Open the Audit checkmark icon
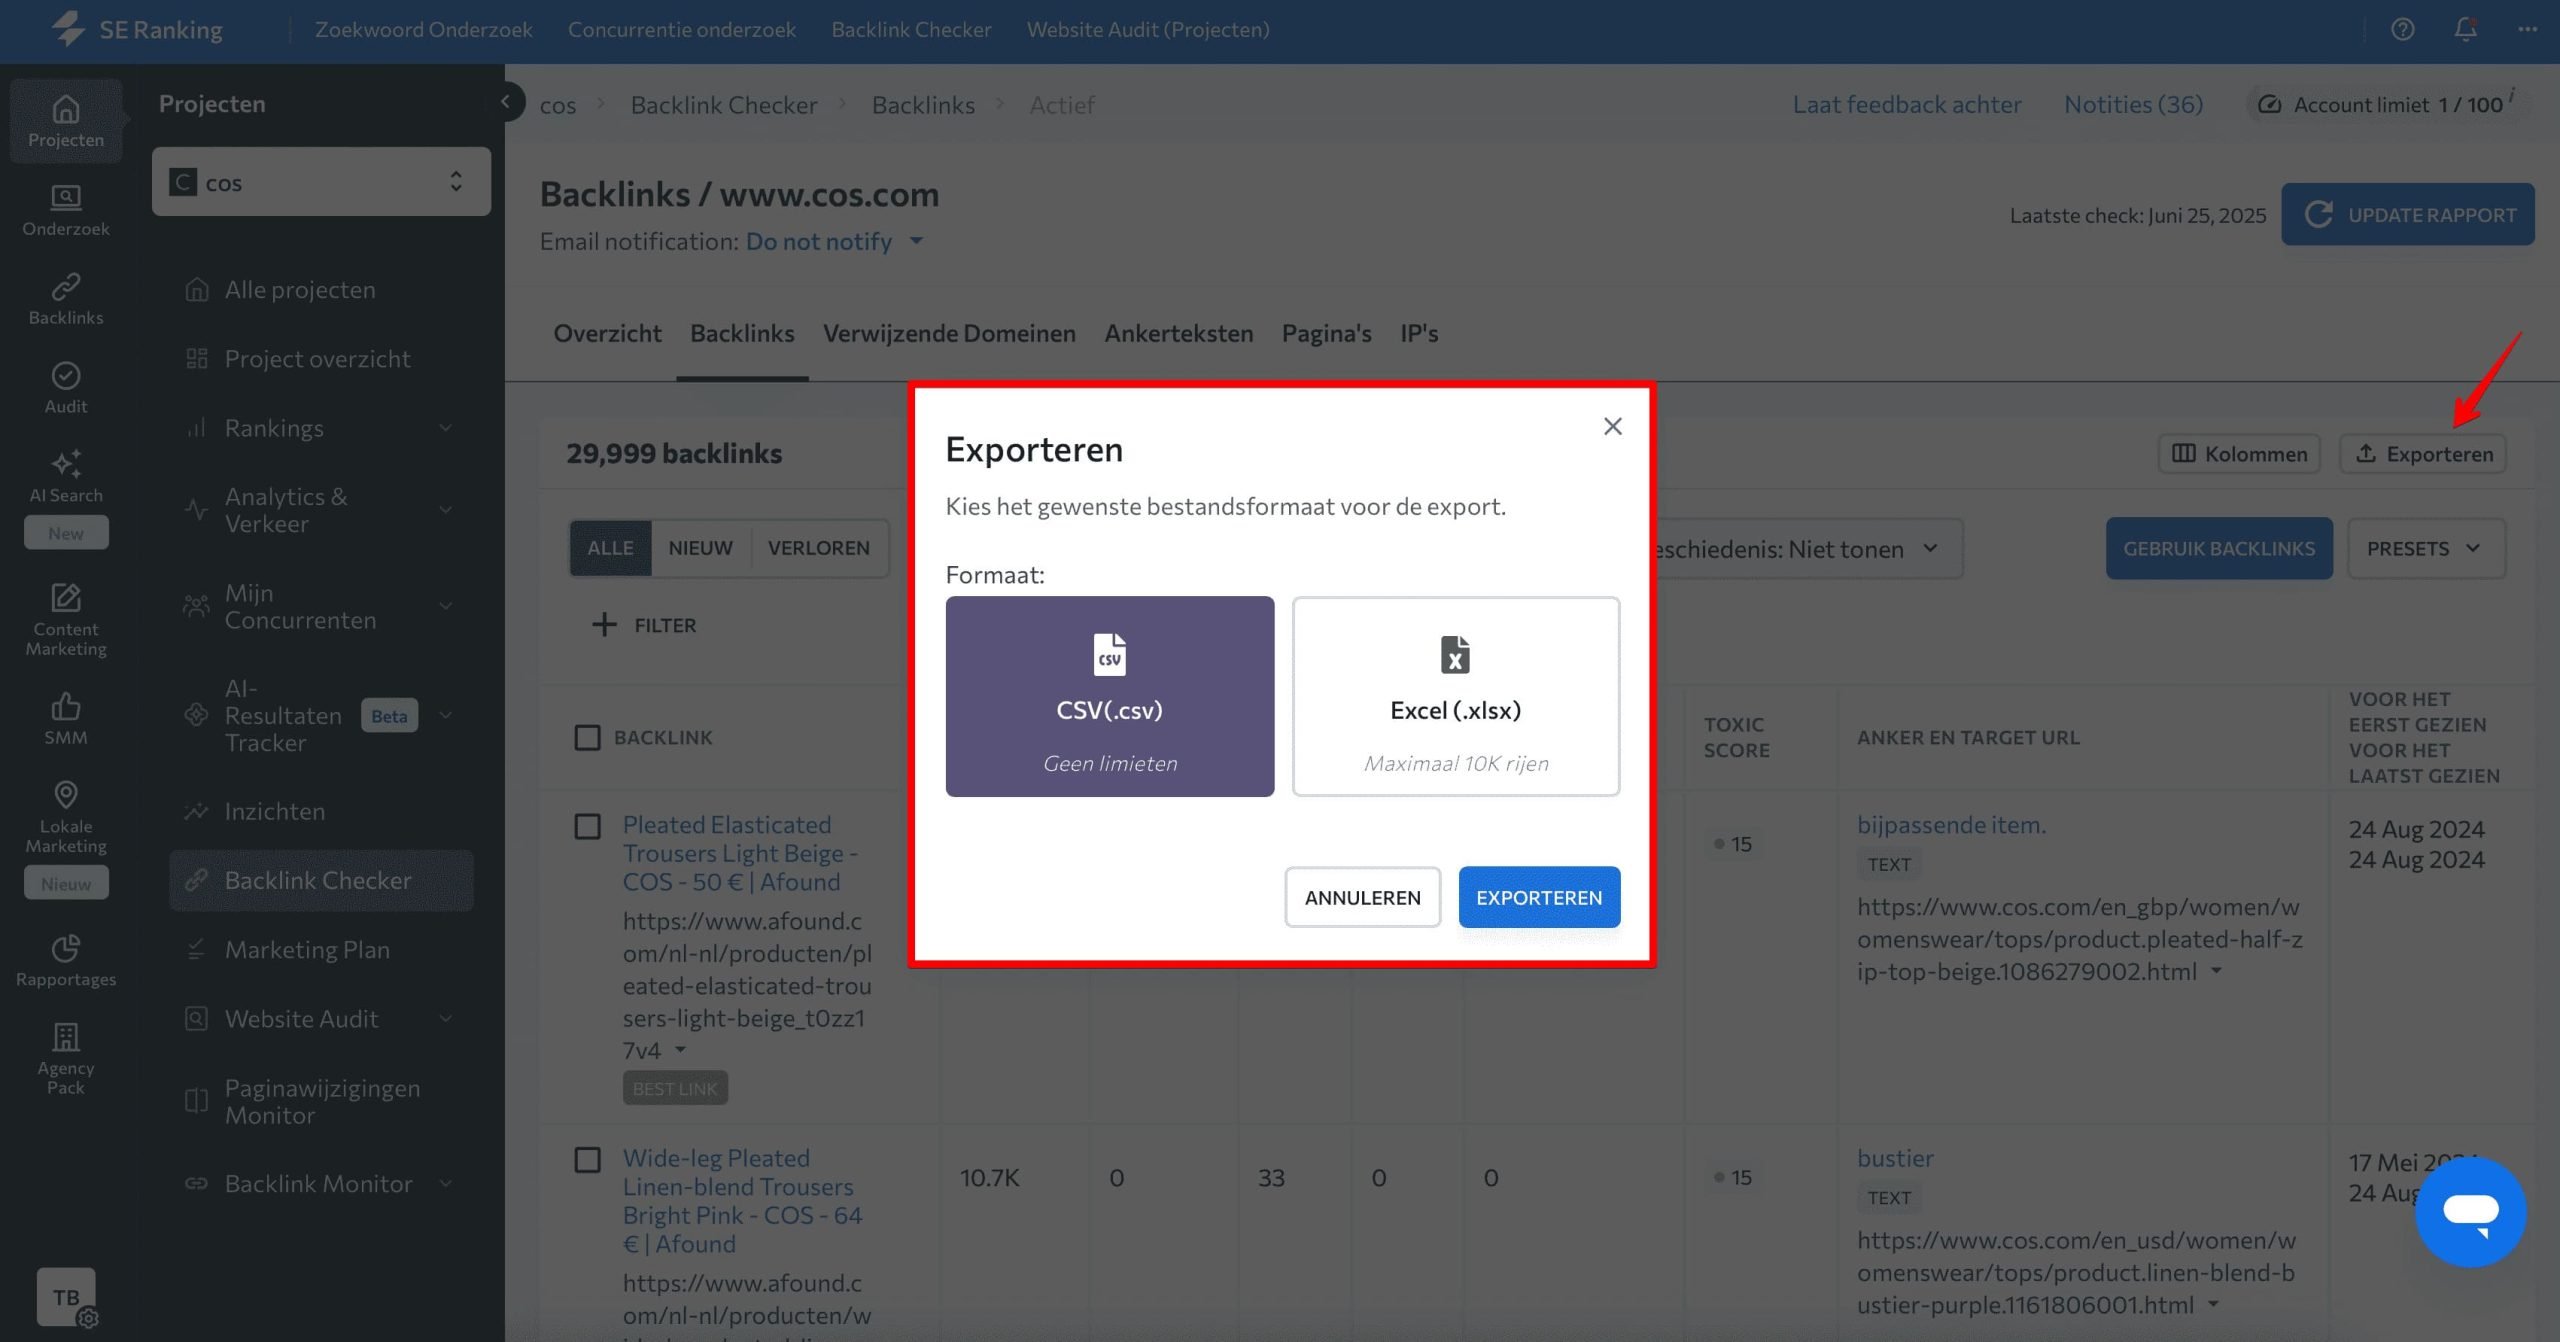 66,375
